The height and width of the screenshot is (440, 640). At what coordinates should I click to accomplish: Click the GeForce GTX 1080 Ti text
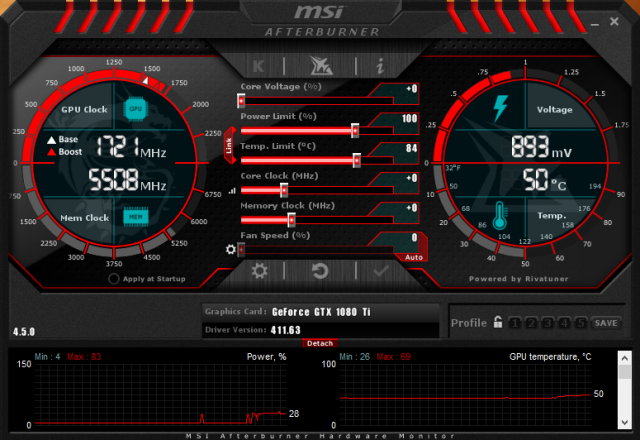tap(321, 312)
